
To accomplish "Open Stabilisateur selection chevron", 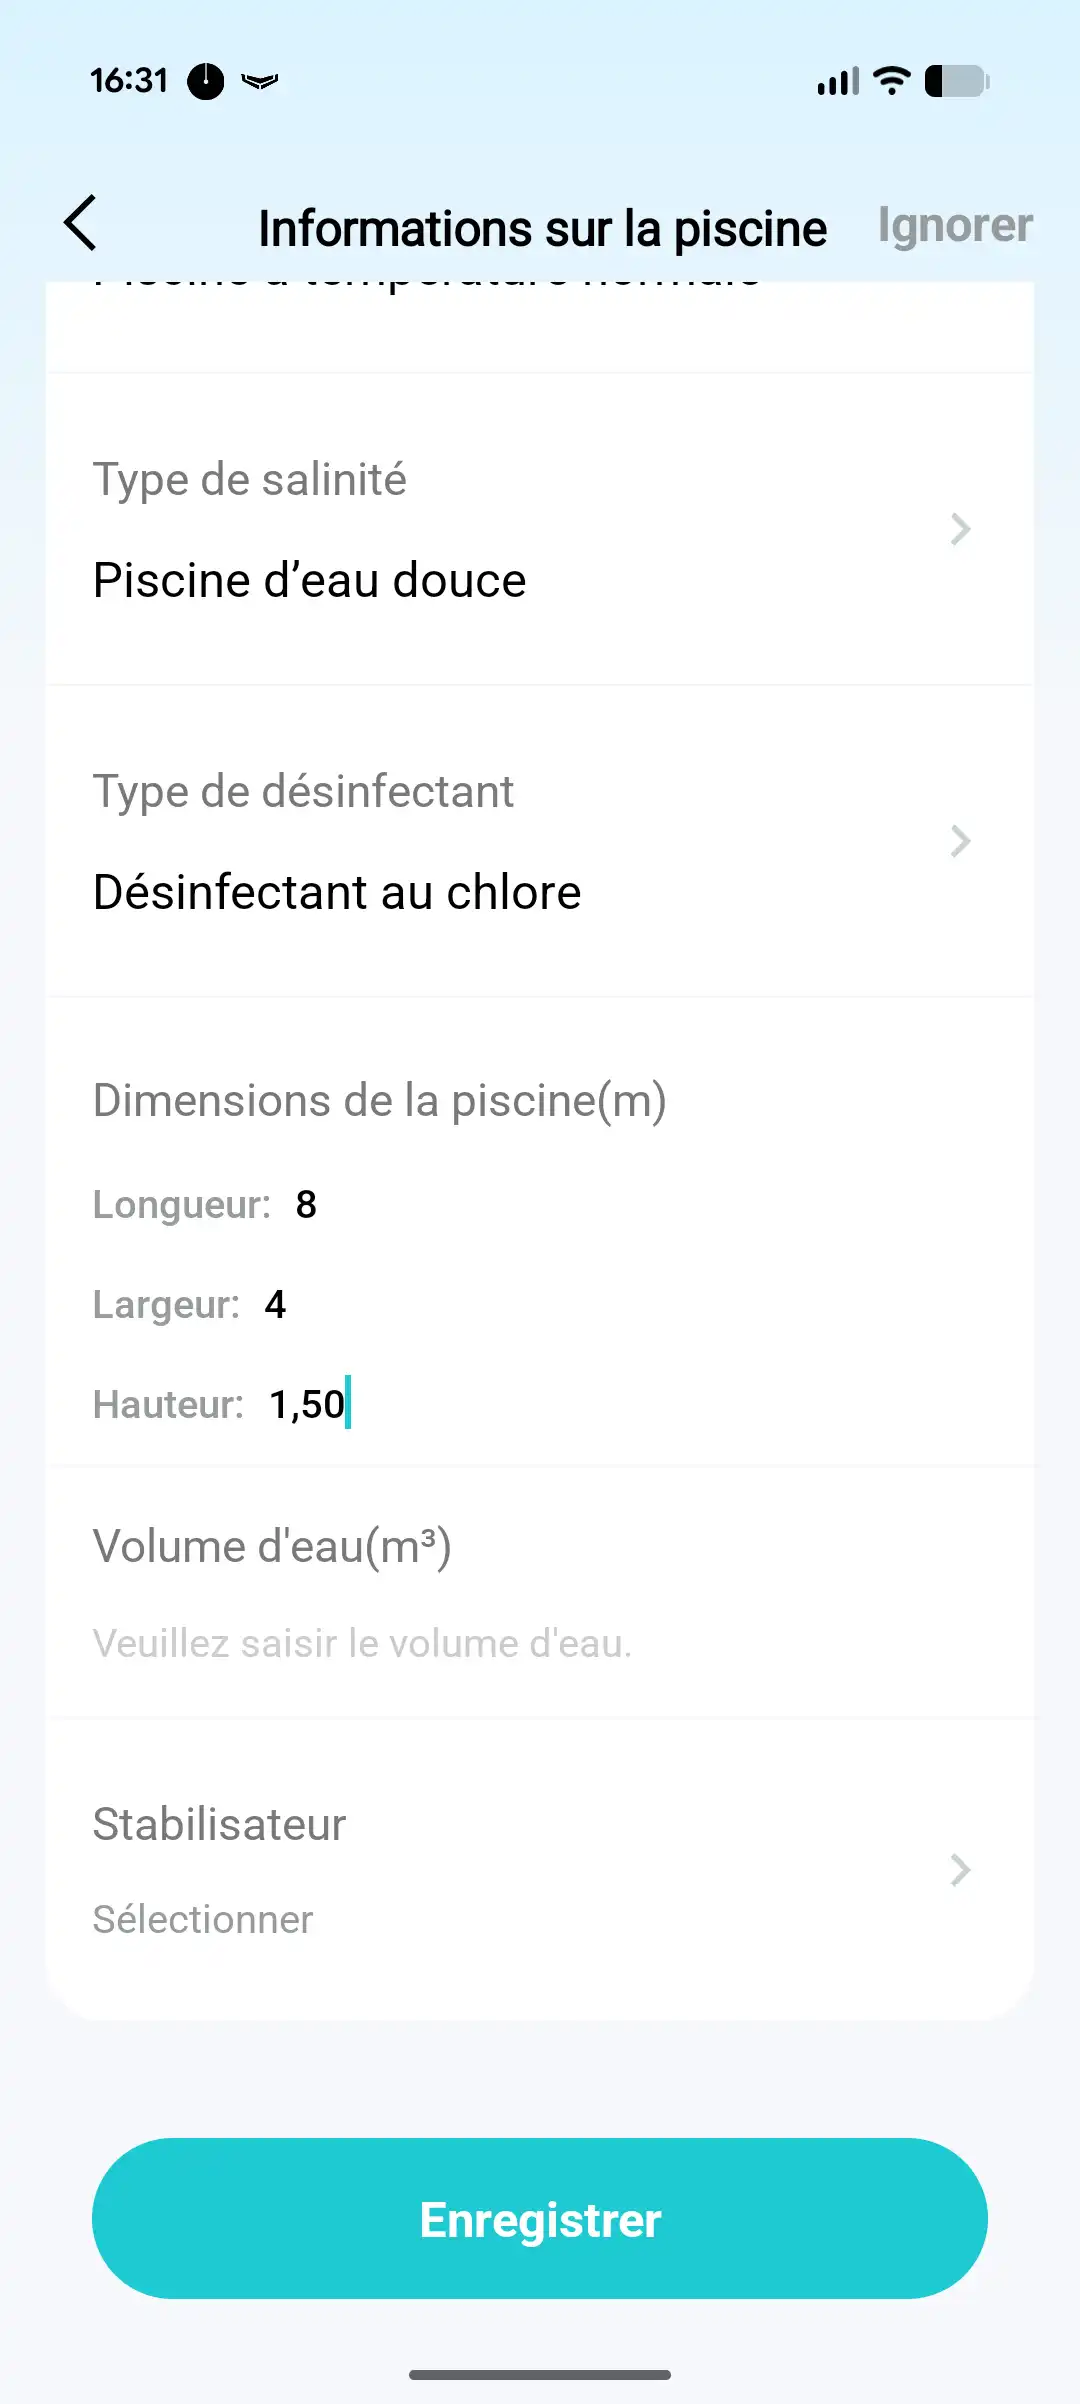I will pyautogui.click(x=960, y=1870).
